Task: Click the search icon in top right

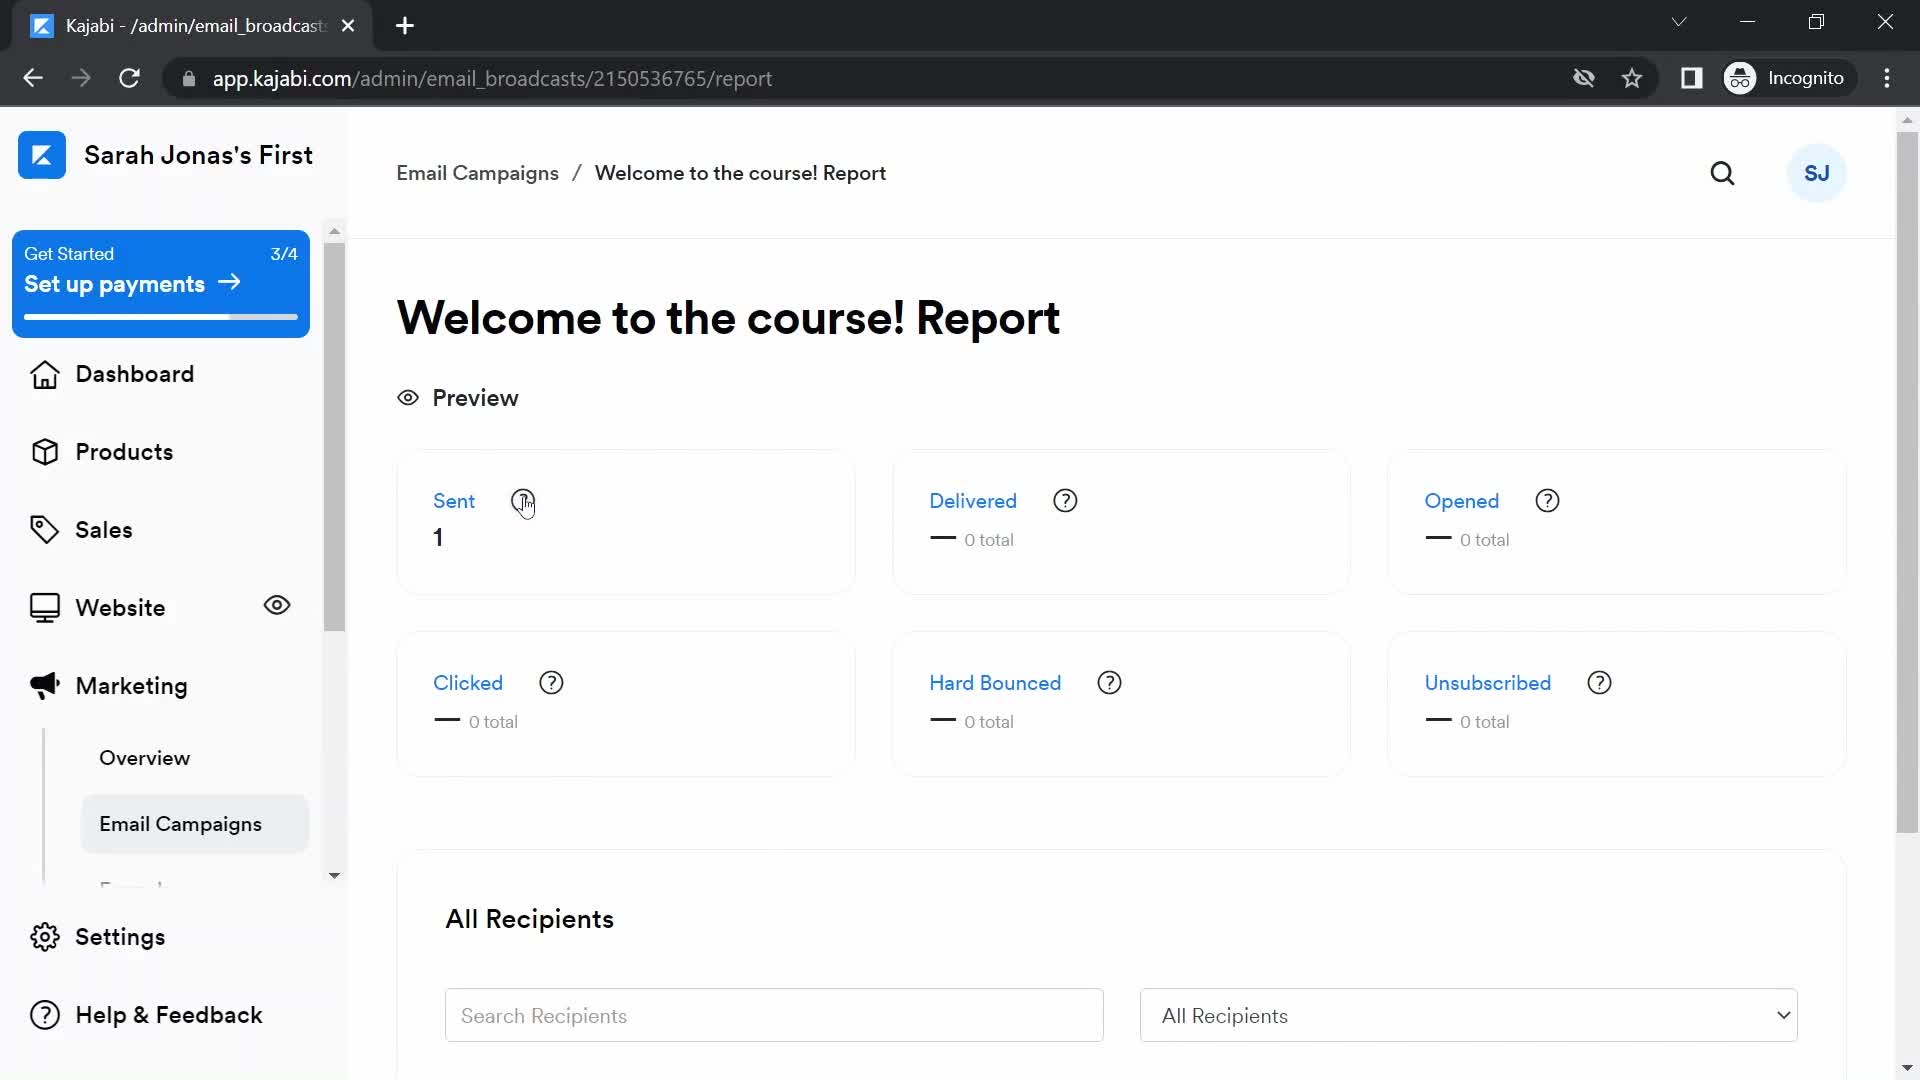Action: 1722,173
